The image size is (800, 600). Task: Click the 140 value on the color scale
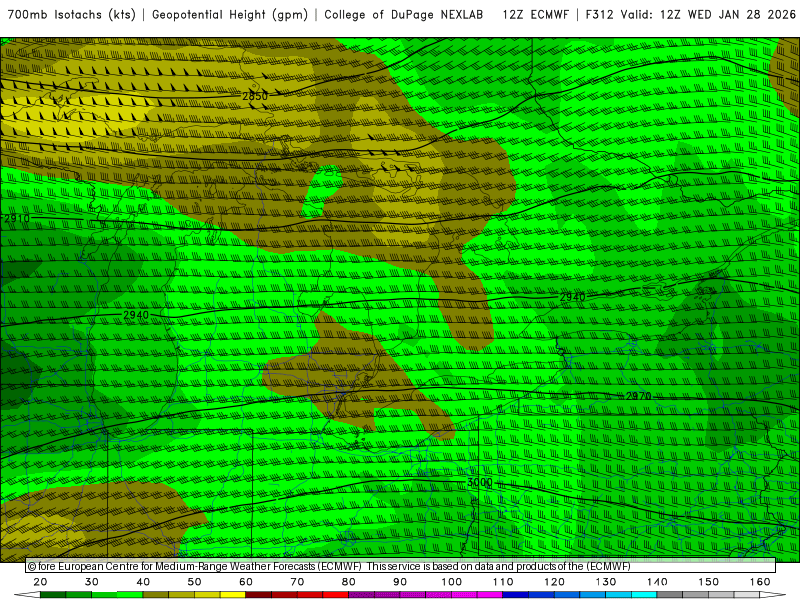[657, 582]
